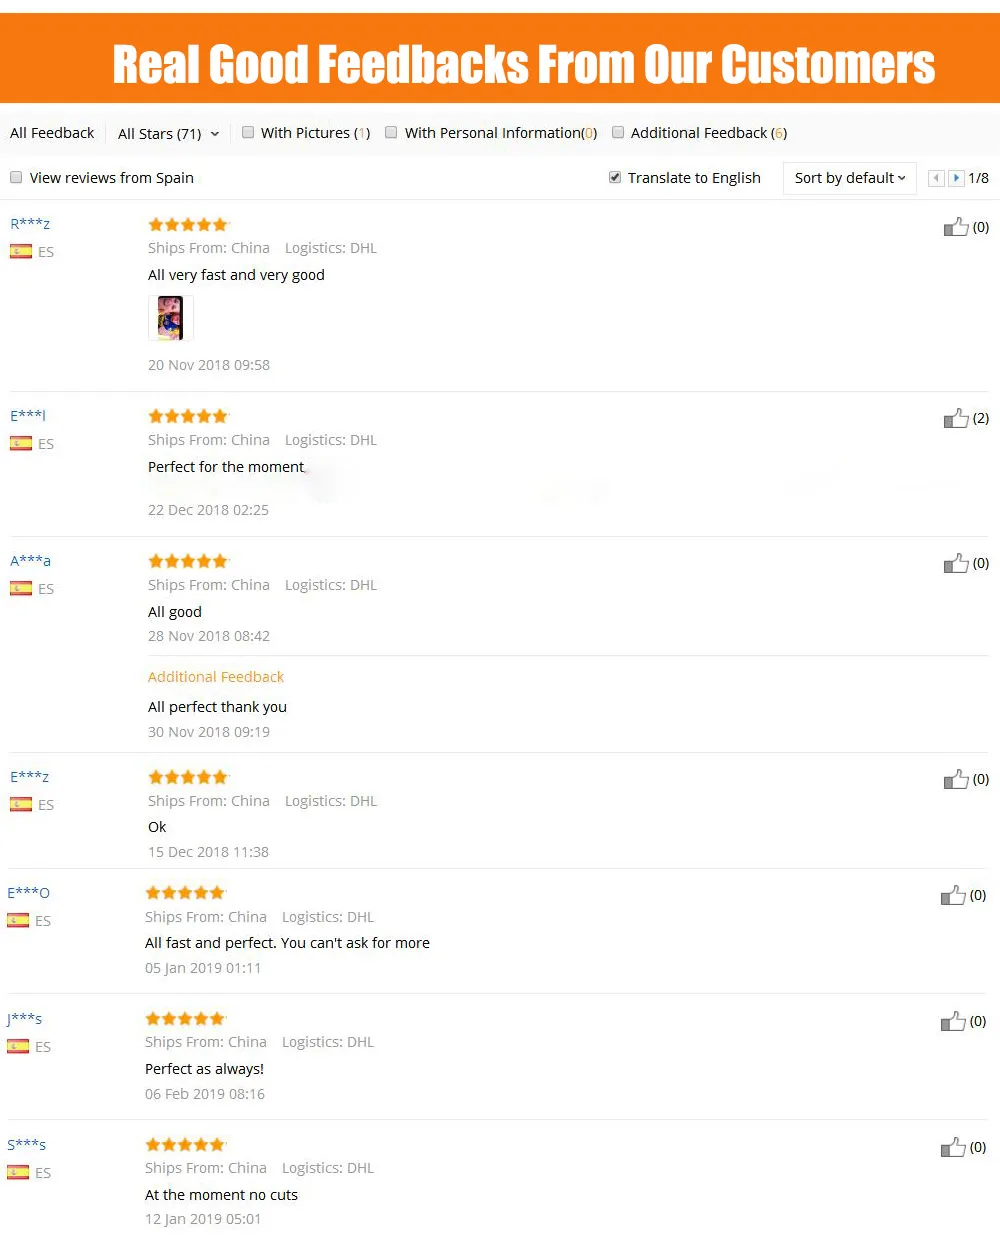The image size is (1000, 1238).
Task: Click thumbs-up on E***O's review
Action: [953, 895]
